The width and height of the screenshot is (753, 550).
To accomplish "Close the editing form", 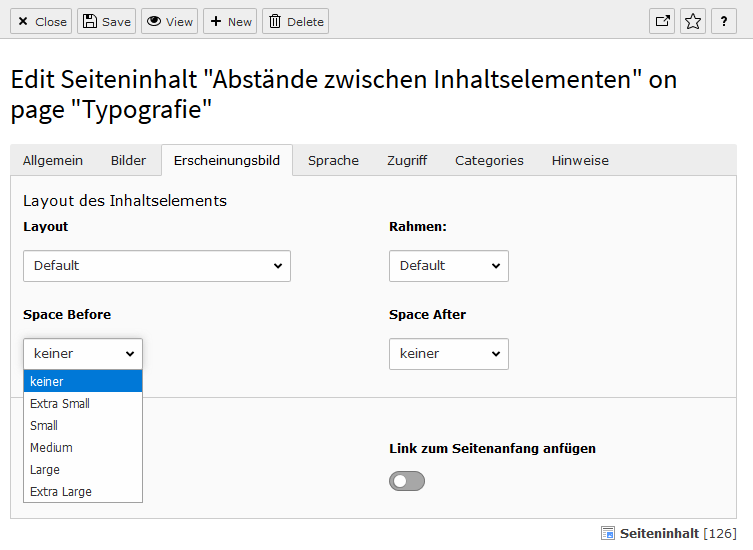I will pos(42,21).
